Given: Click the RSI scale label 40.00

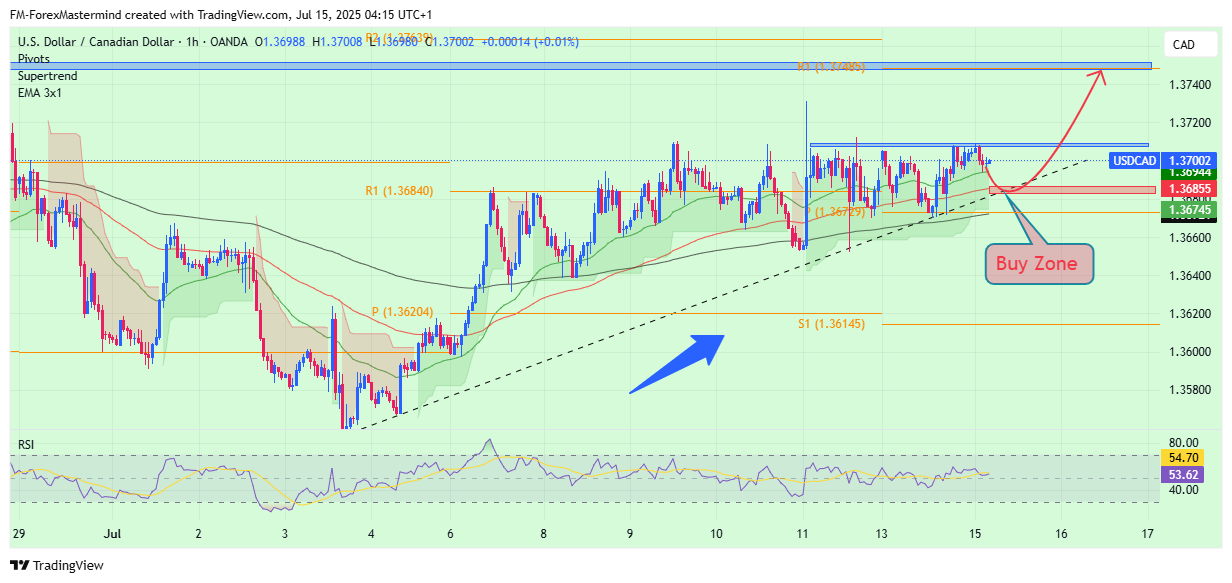Looking at the screenshot, I should click(1184, 490).
